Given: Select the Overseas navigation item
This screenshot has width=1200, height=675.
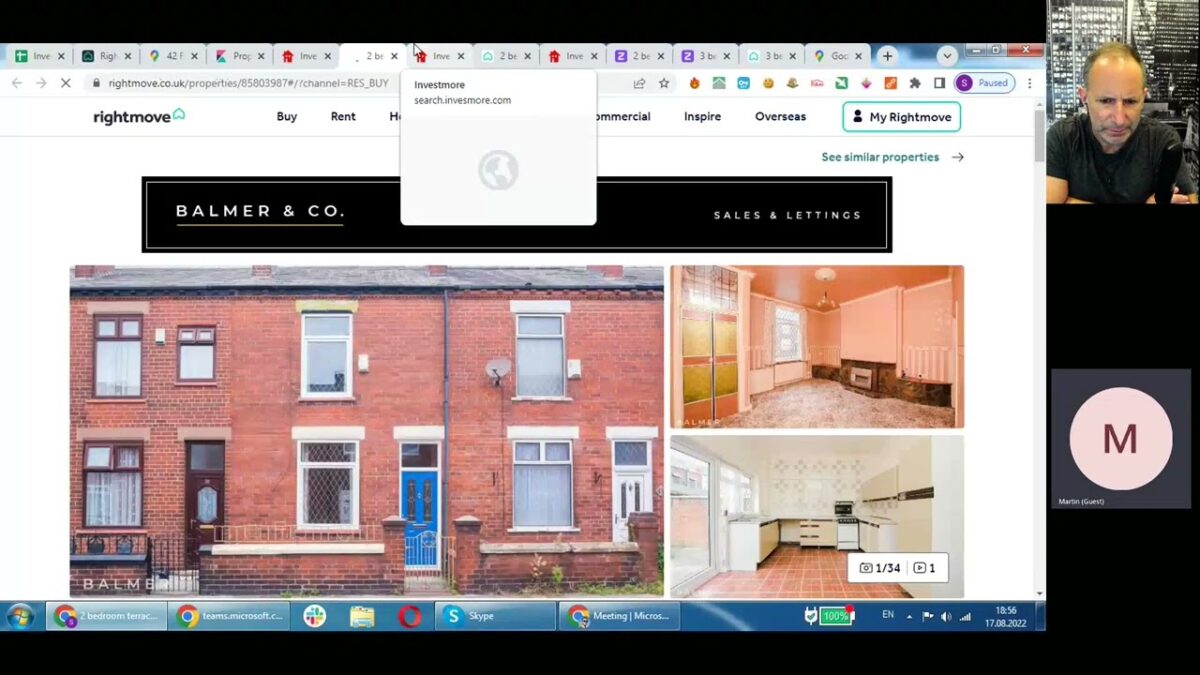Looking at the screenshot, I should [780, 116].
